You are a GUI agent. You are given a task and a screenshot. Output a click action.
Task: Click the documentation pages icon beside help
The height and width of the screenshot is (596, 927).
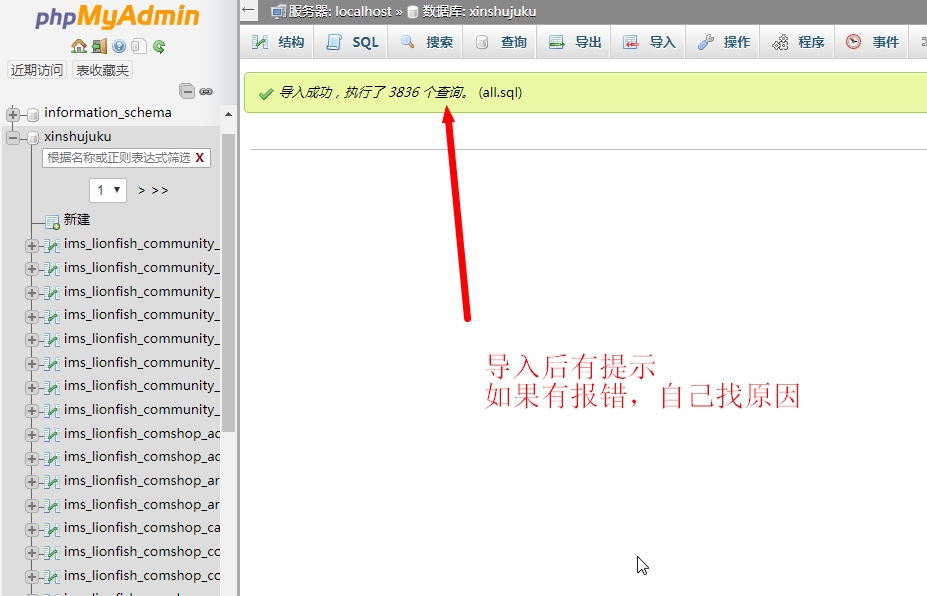click(x=139, y=46)
